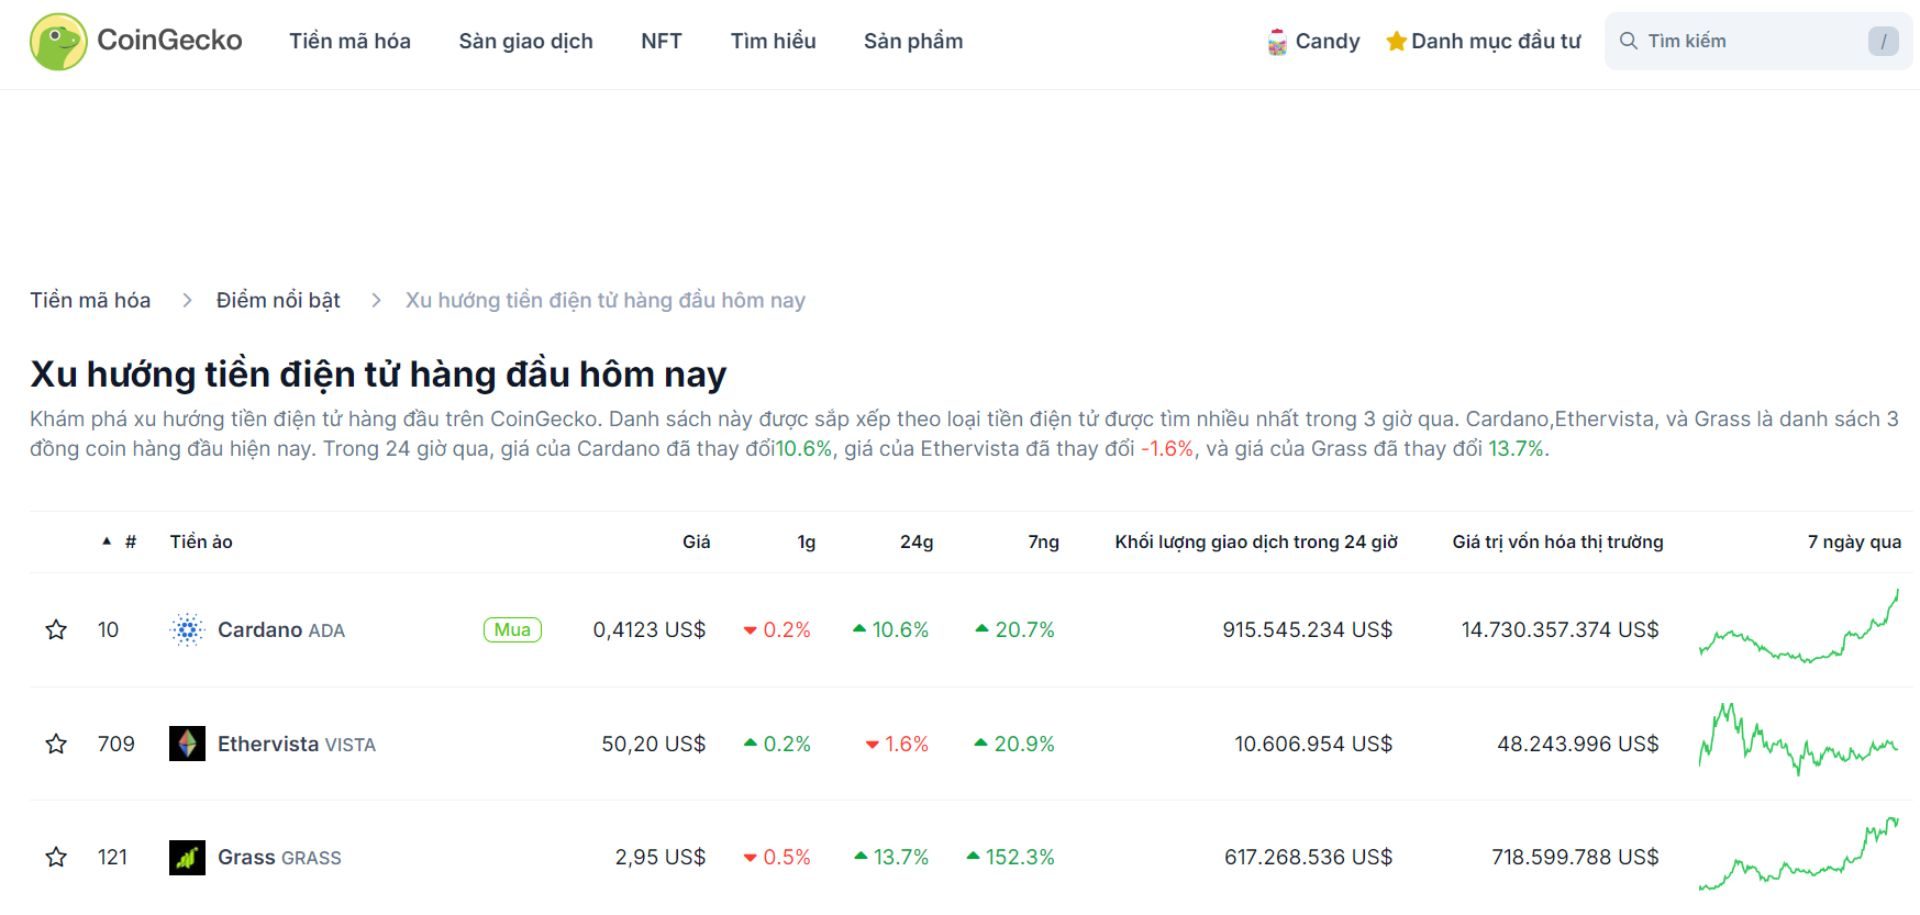Favorite Grass using its star toggle

pos(56,857)
